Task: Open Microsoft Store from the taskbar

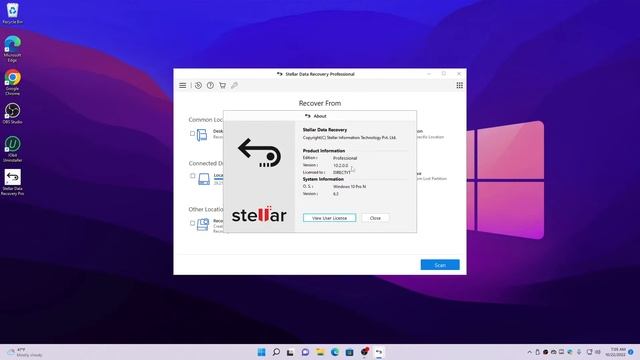Action: 349,352
